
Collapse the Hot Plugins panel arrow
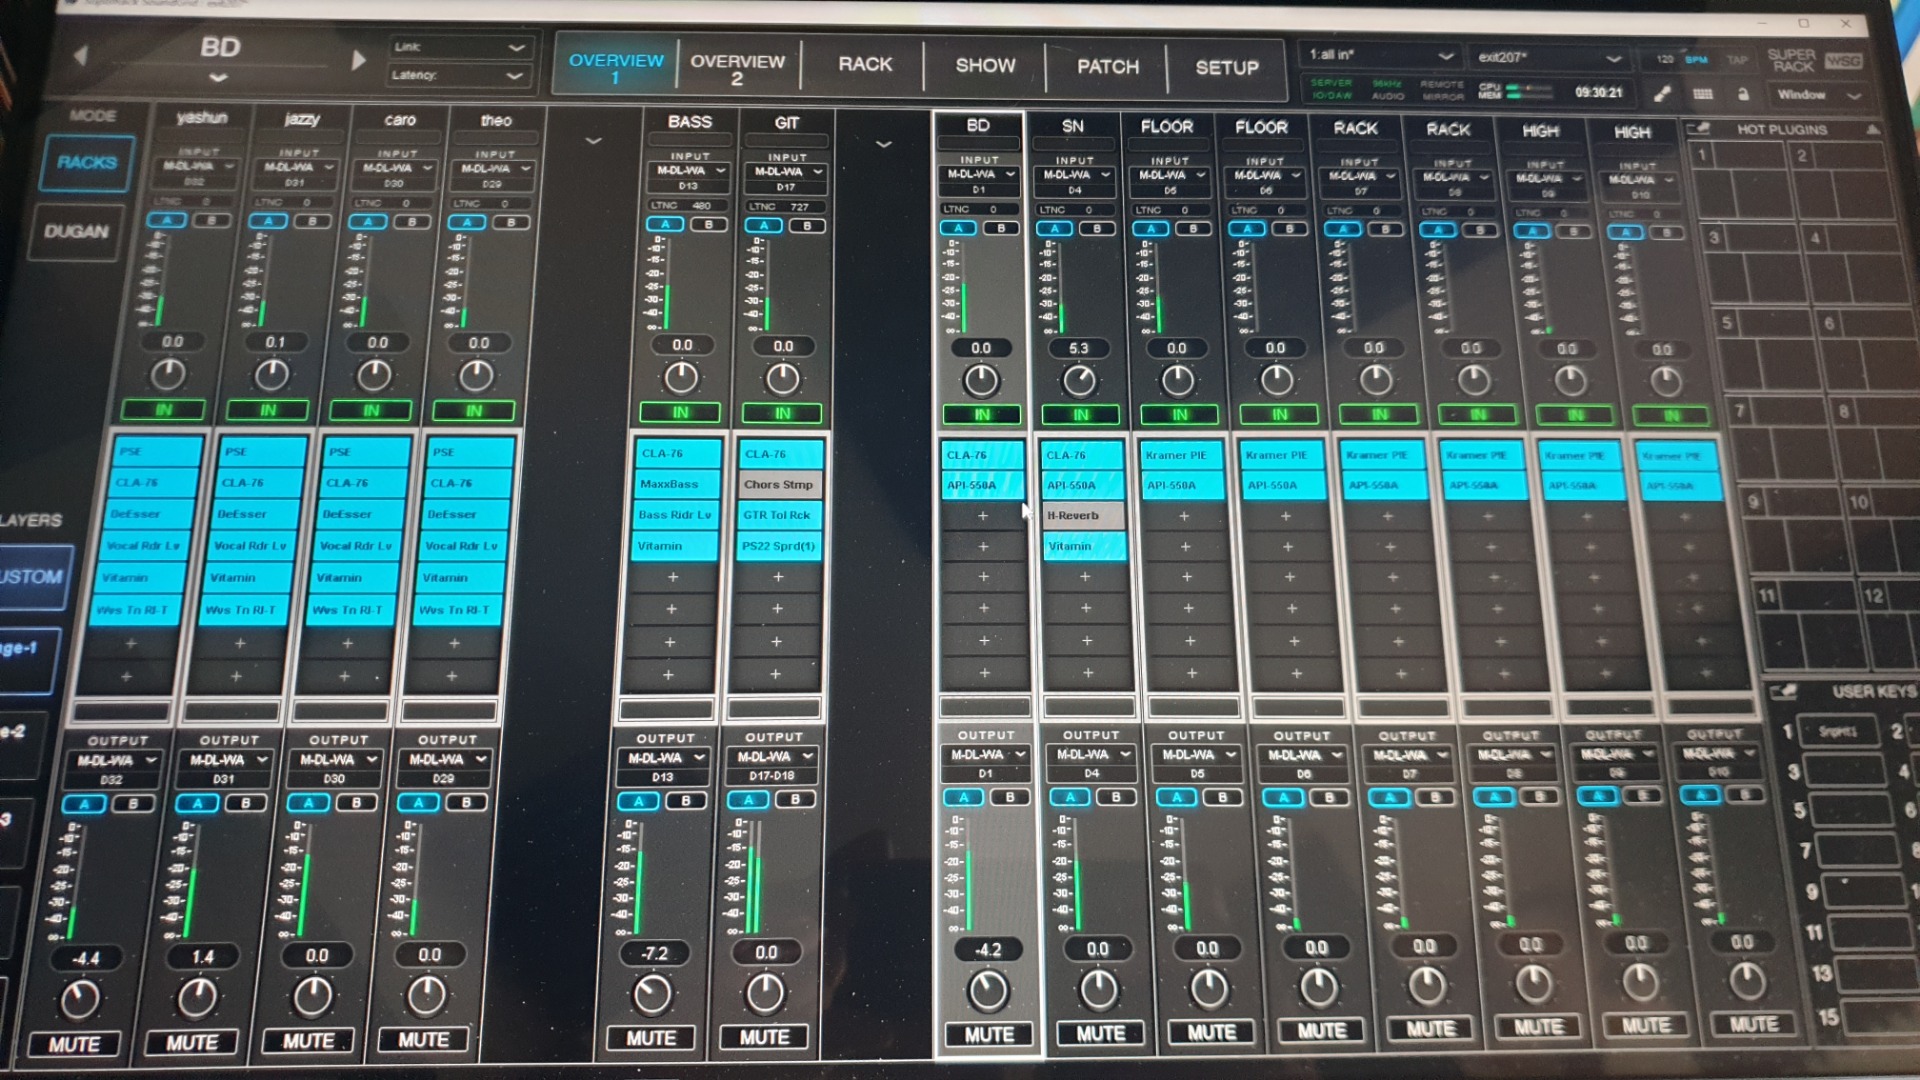point(1873,130)
